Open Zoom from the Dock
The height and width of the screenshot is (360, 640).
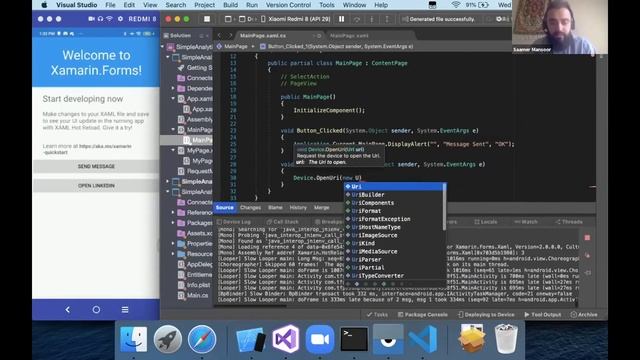[x=320, y=339]
